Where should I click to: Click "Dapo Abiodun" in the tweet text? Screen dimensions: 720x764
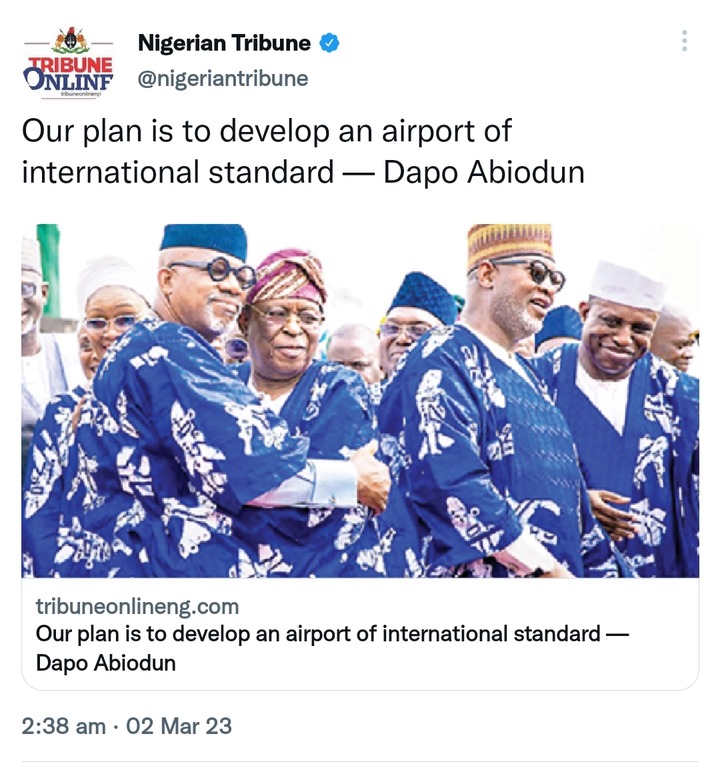click(484, 172)
